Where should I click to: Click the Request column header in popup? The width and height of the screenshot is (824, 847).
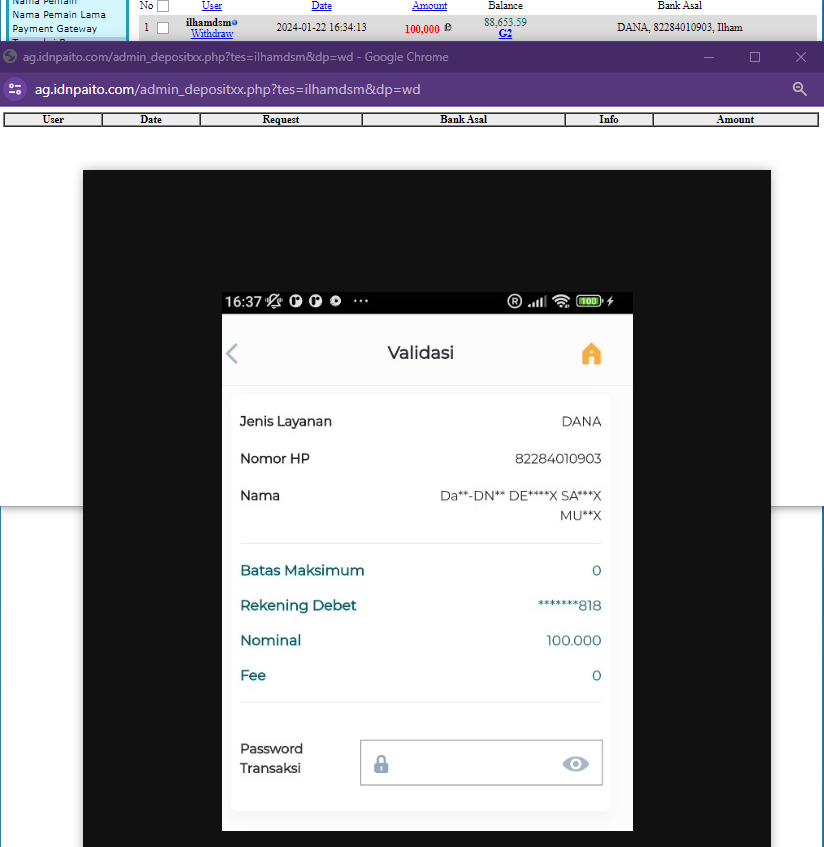[x=281, y=119]
